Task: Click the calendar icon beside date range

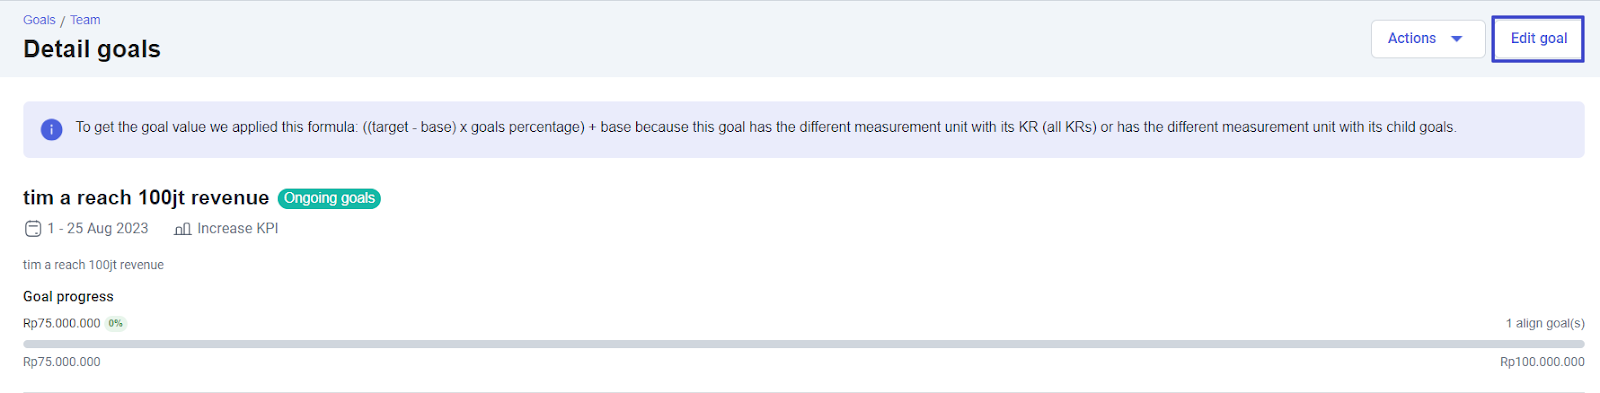Action: coord(33,229)
